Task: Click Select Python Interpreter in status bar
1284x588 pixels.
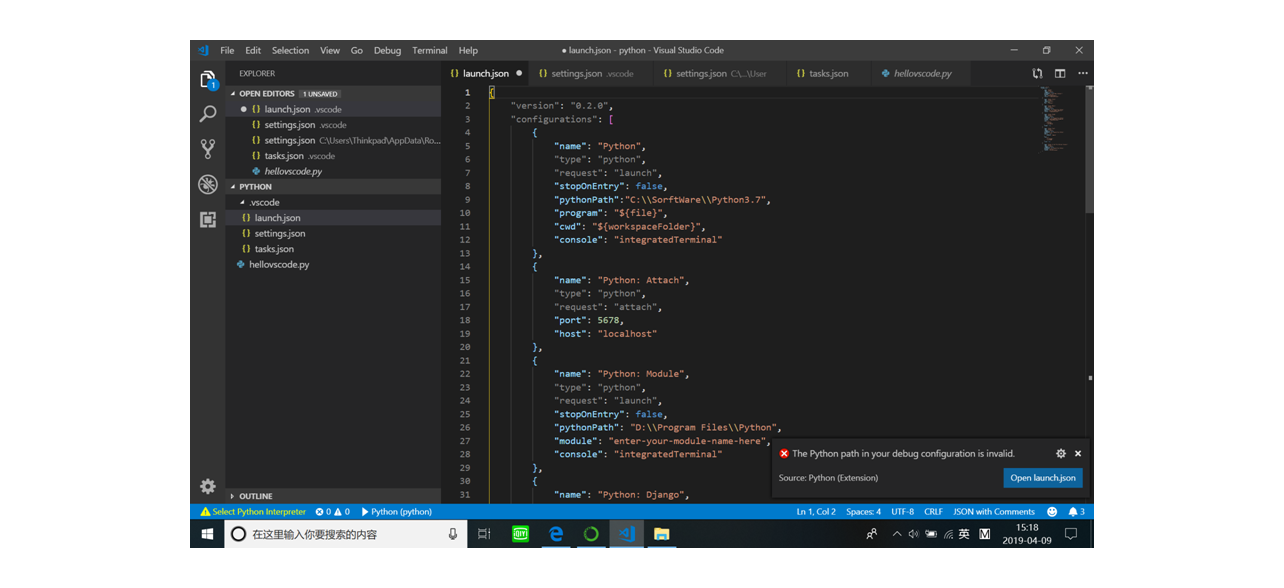Action: click(x=253, y=511)
